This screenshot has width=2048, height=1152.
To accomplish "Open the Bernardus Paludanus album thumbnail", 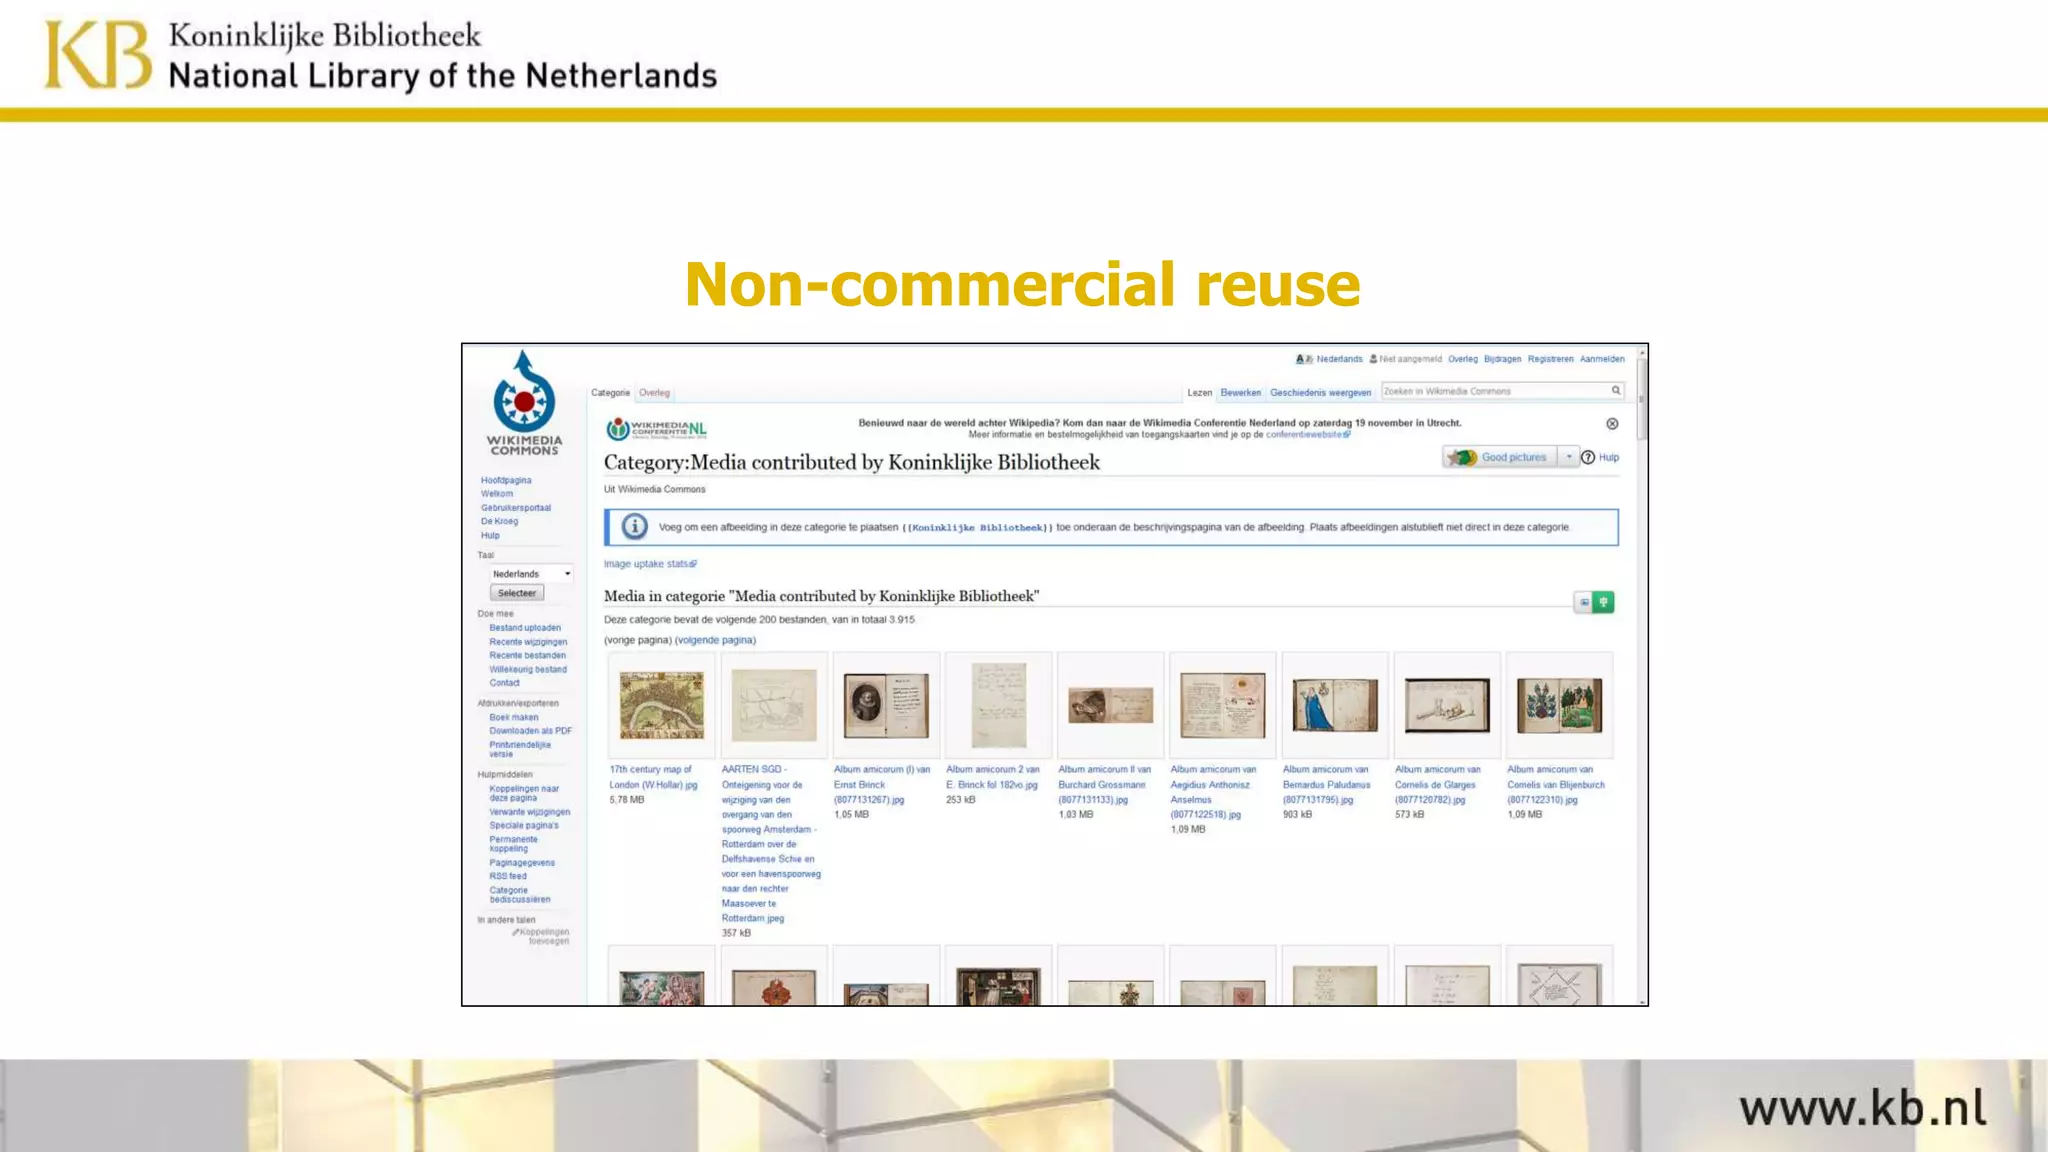I will pyautogui.click(x=1335, y=705).
